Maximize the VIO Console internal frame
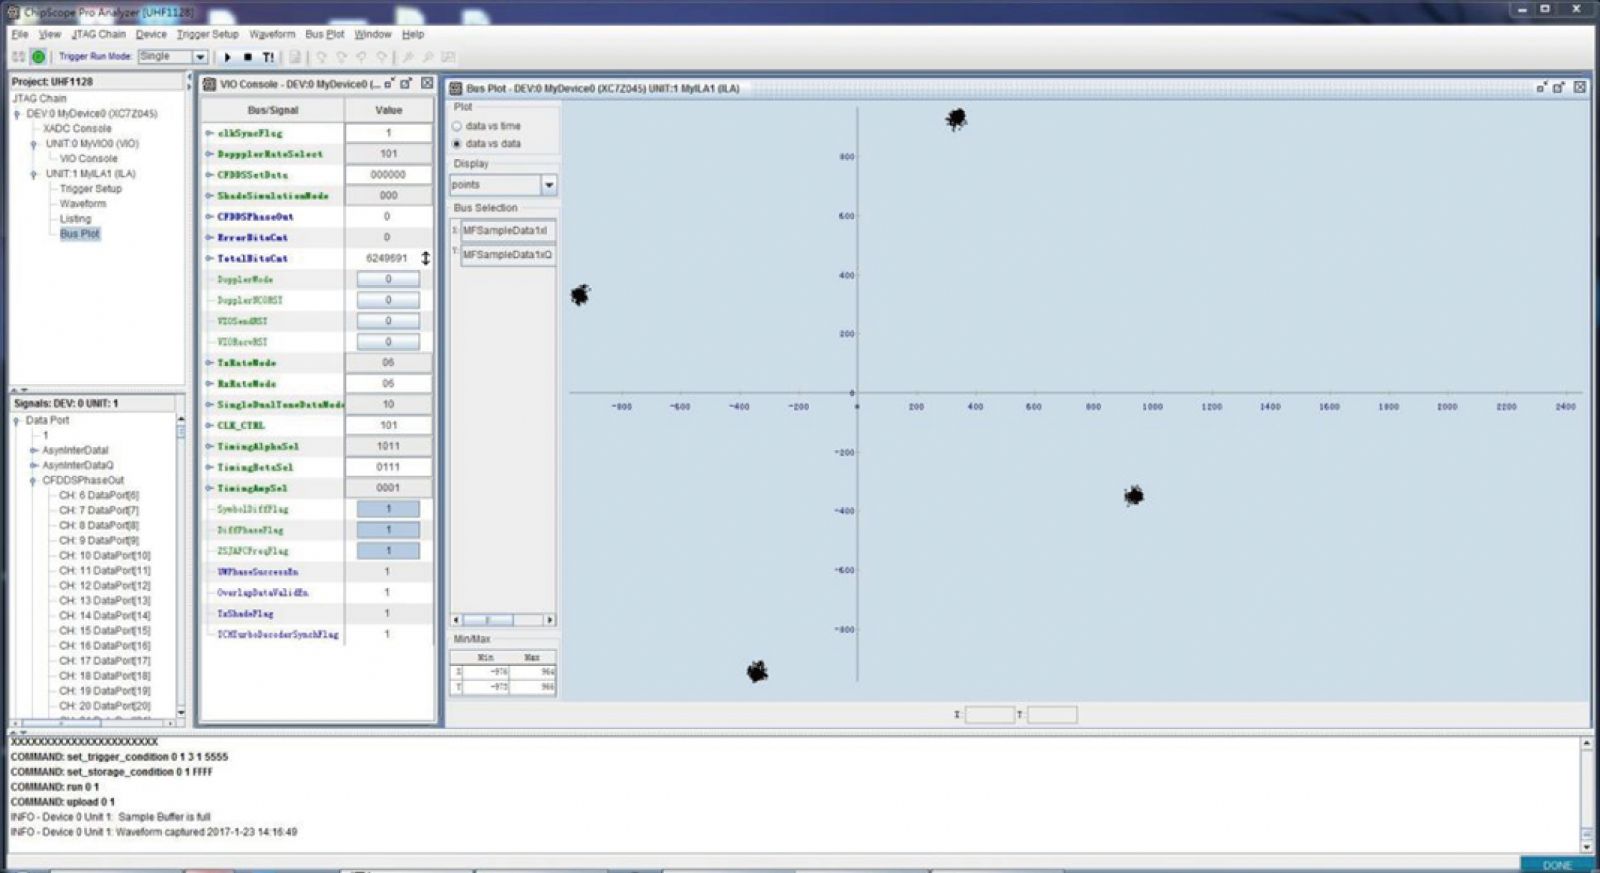Viewport: 1600px width, 873px height. (x=407, y=83)
